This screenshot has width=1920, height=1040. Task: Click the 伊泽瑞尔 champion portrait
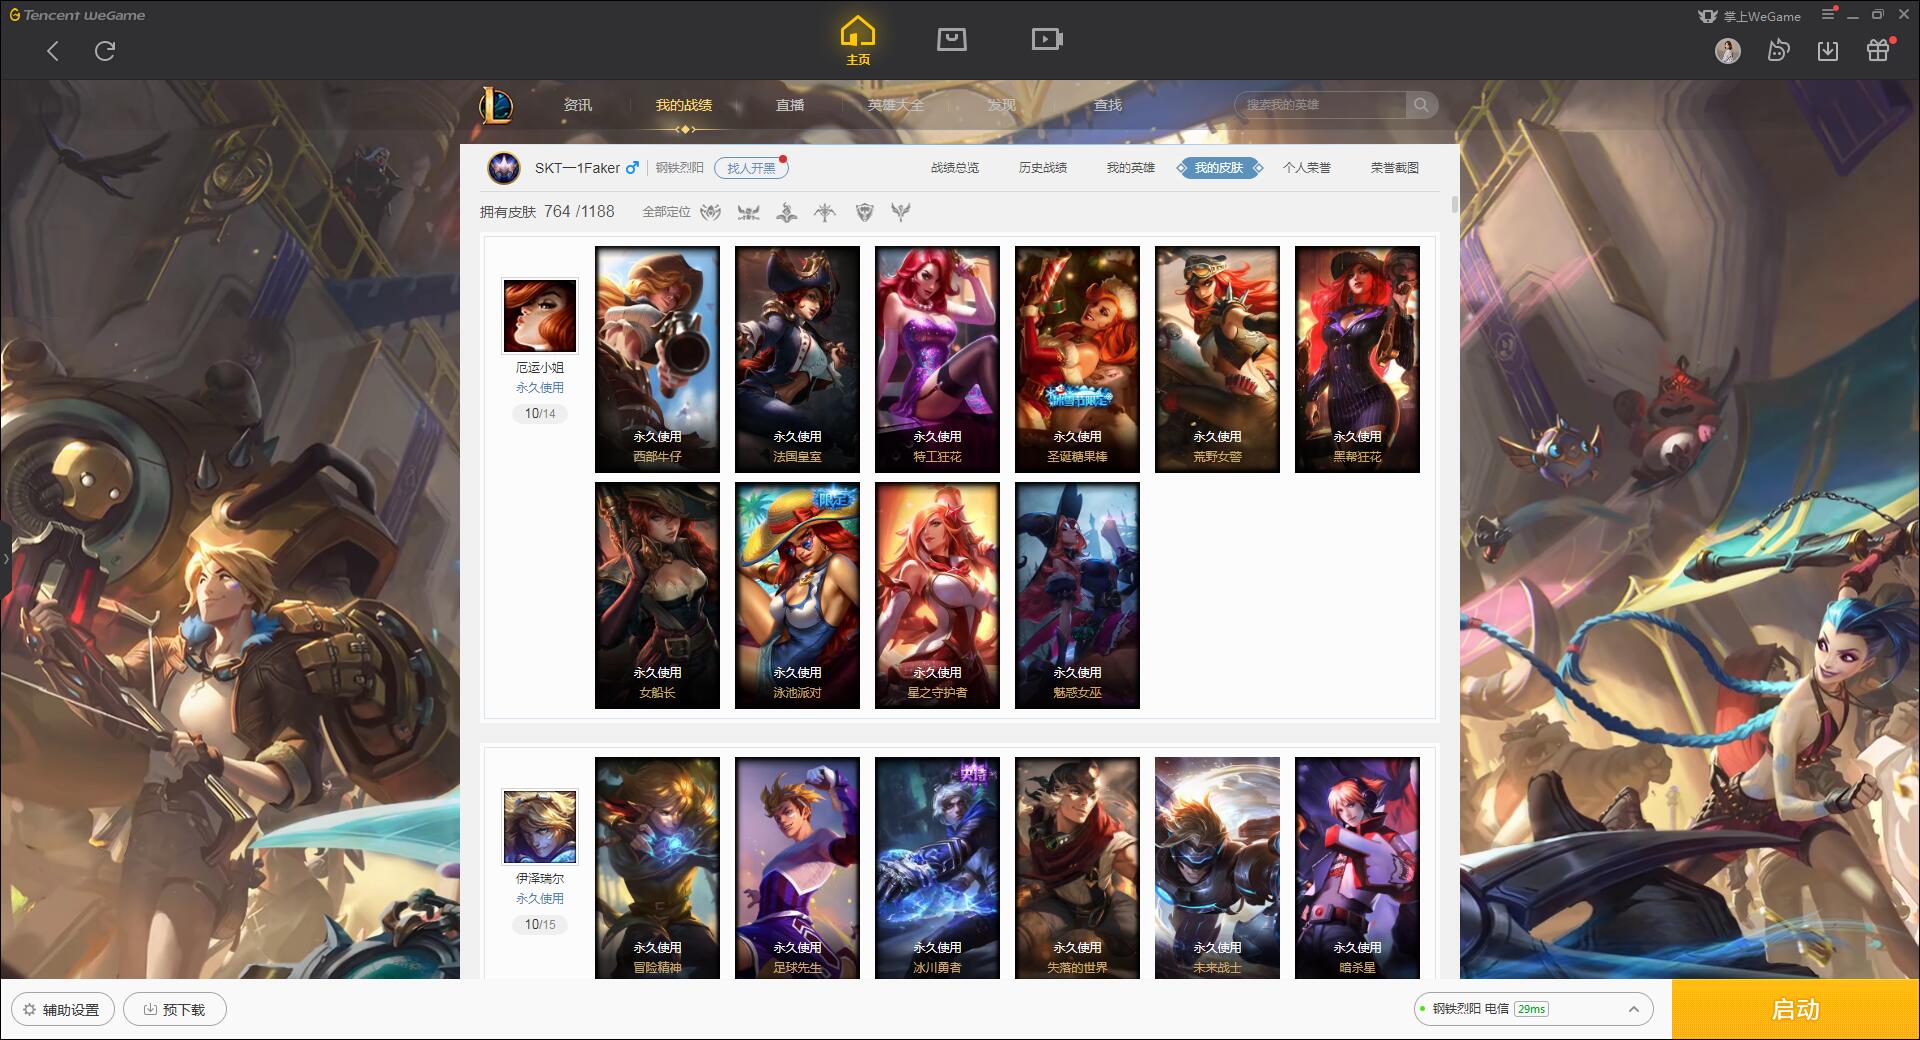click(540, 827)
